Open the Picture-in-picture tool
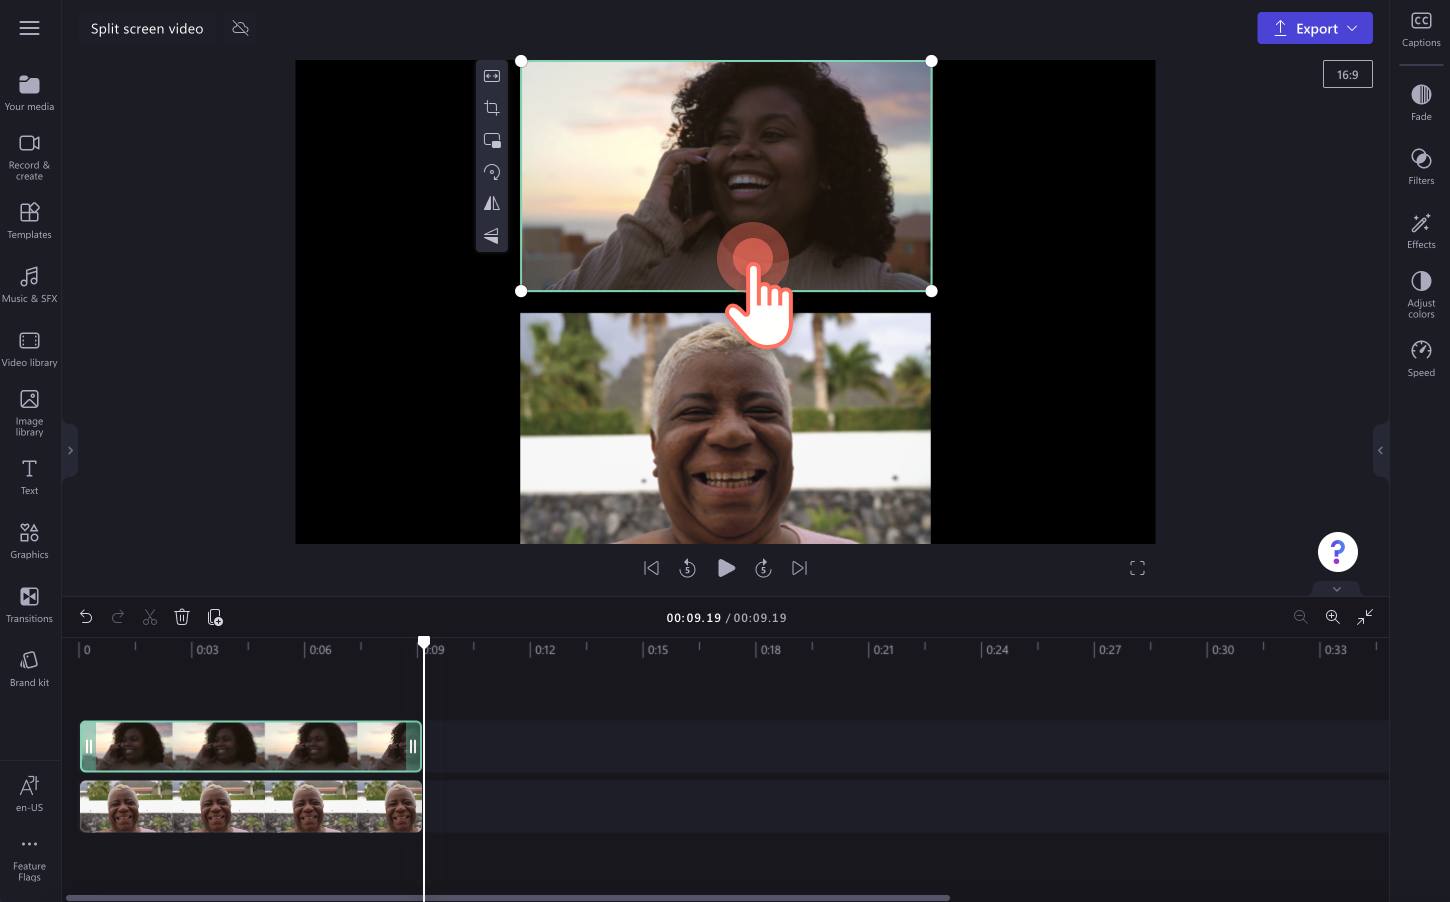 point(491,140)
